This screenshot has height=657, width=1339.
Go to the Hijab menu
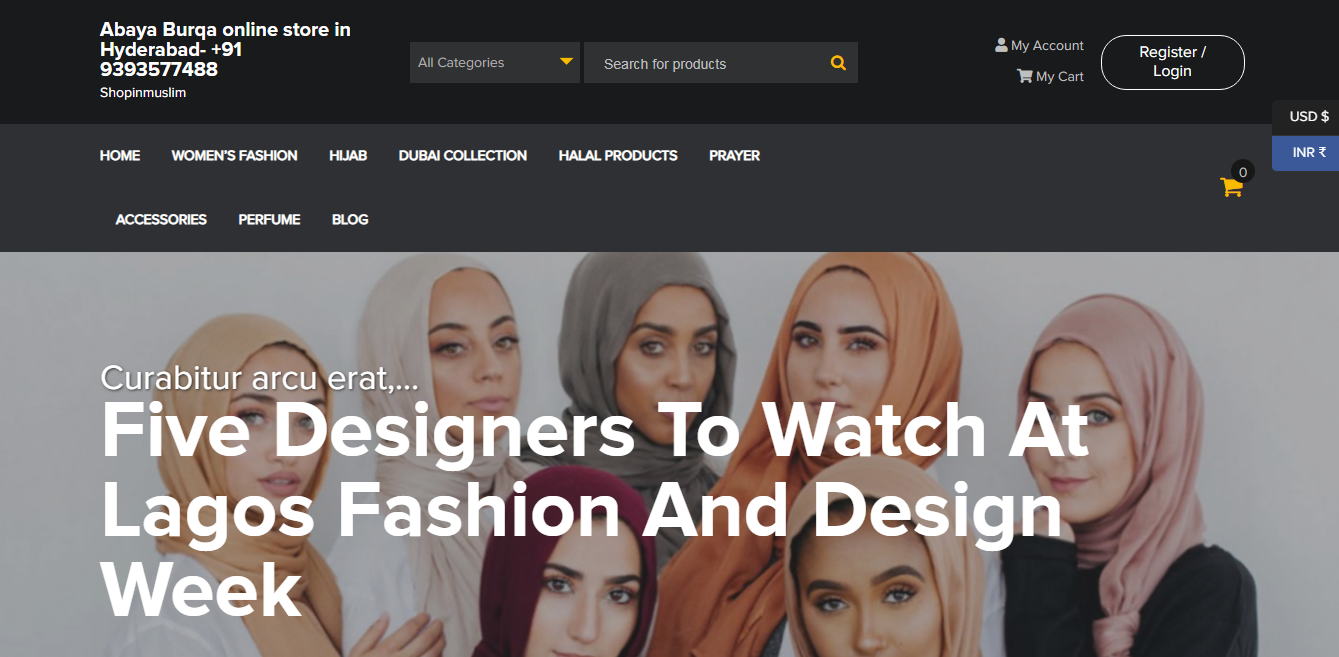348,156
